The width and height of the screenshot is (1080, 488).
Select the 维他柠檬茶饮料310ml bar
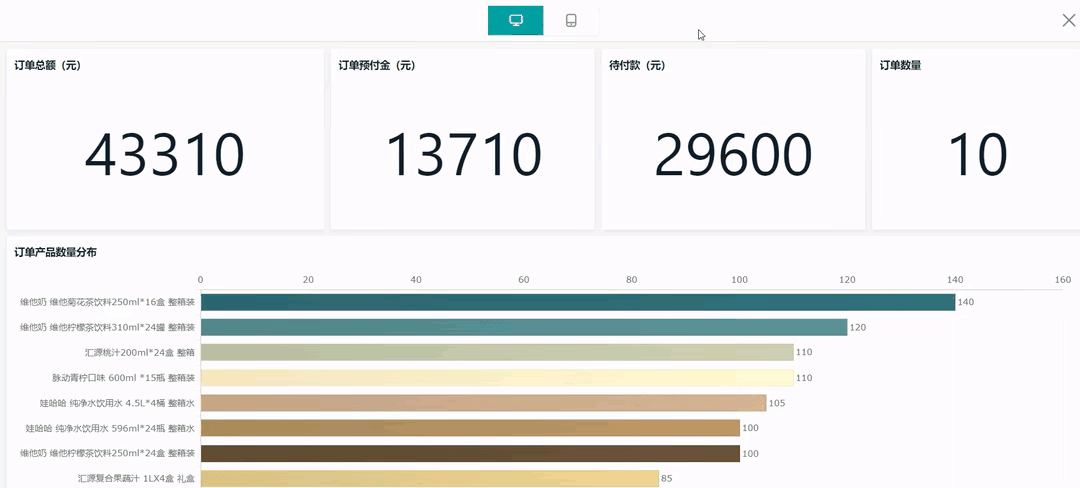point(523,327)
